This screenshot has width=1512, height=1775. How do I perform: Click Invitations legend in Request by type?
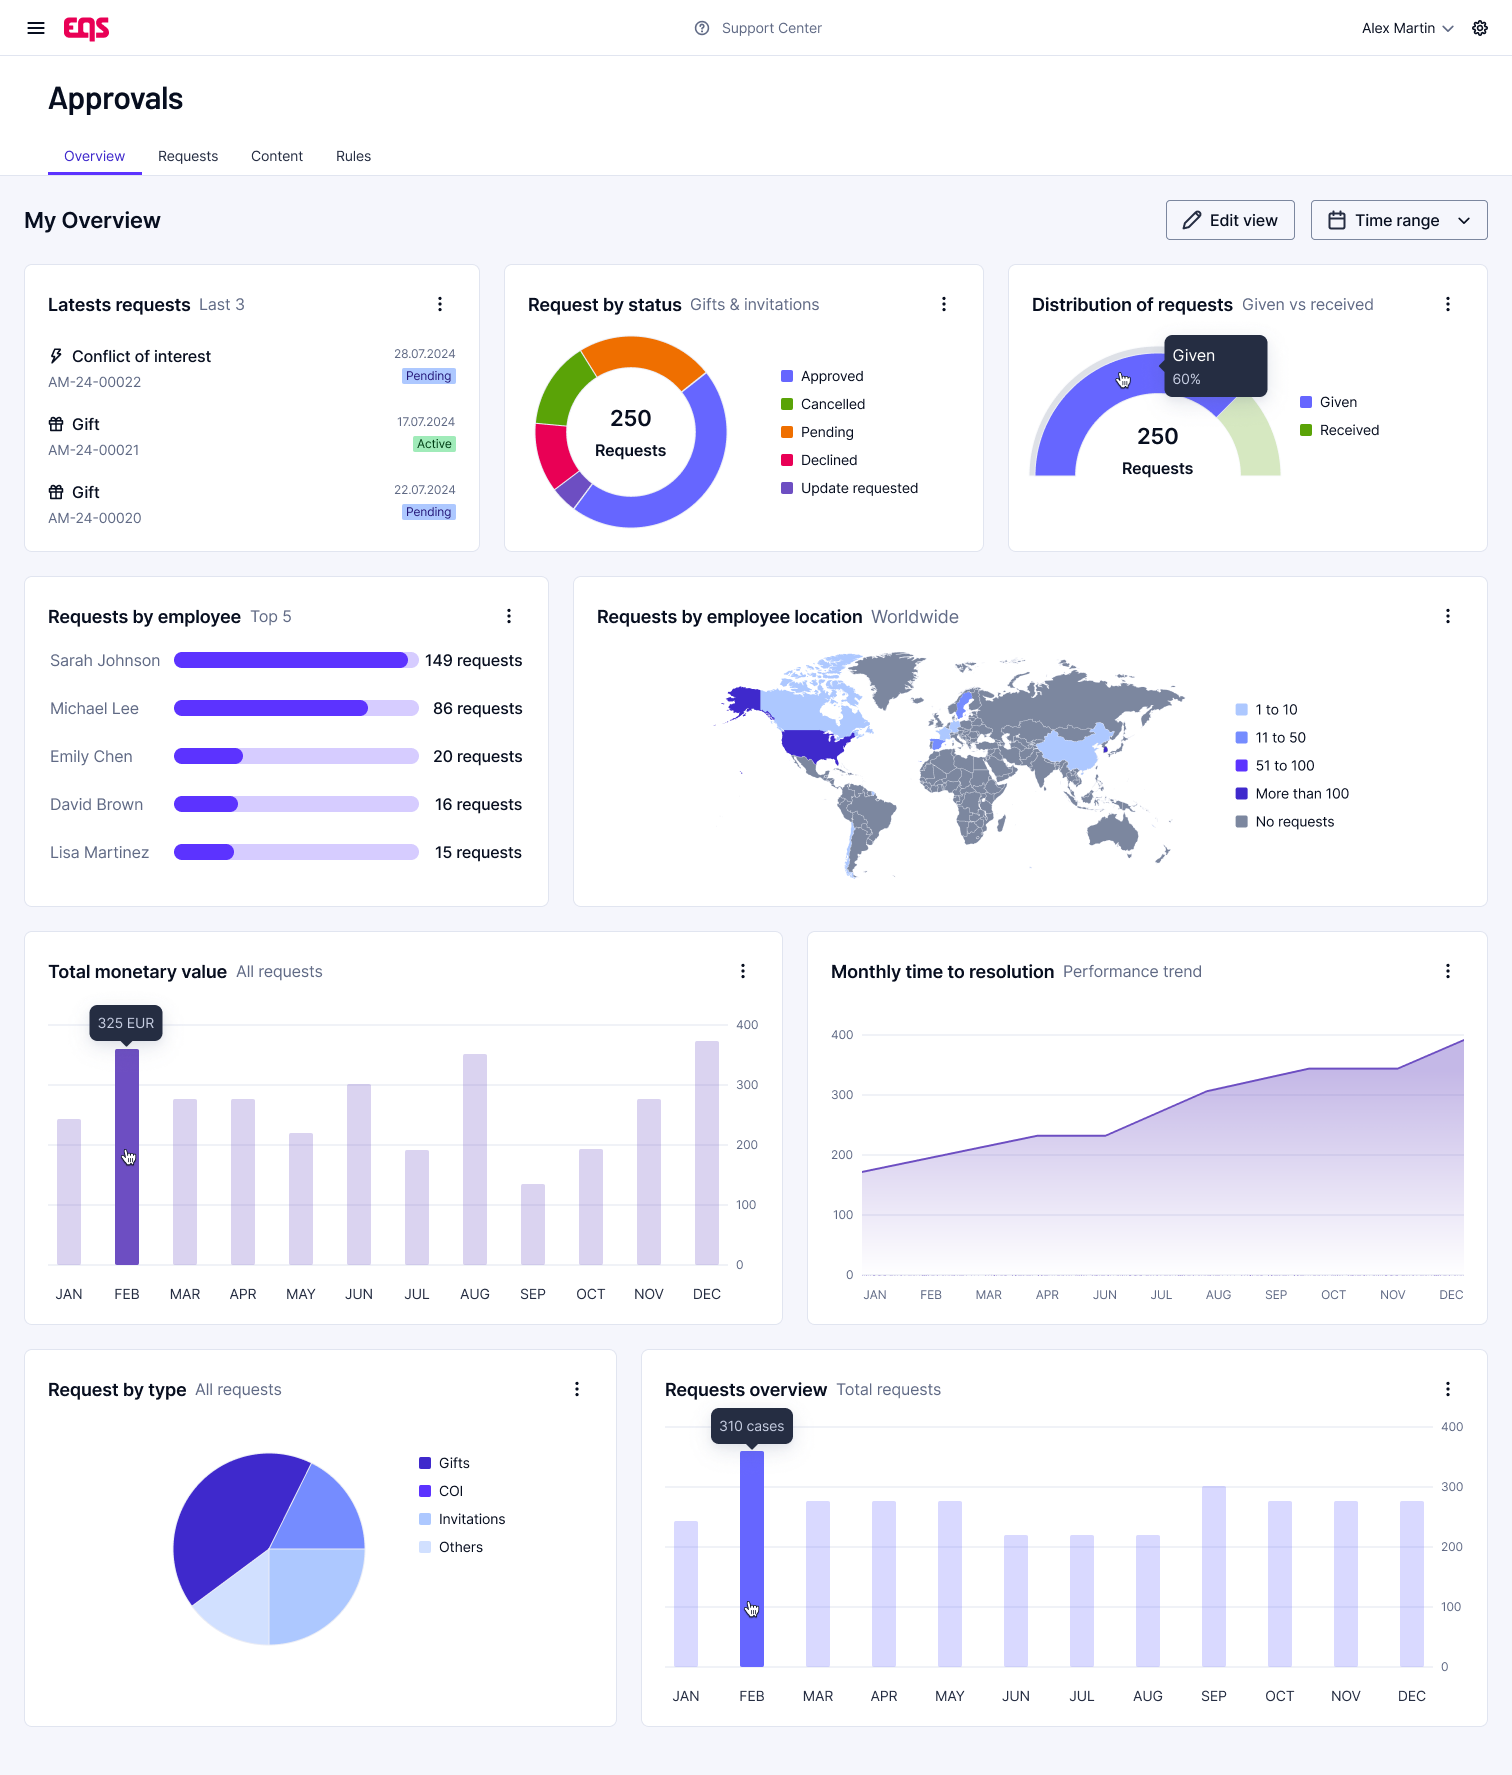(x=462, y=1519)
